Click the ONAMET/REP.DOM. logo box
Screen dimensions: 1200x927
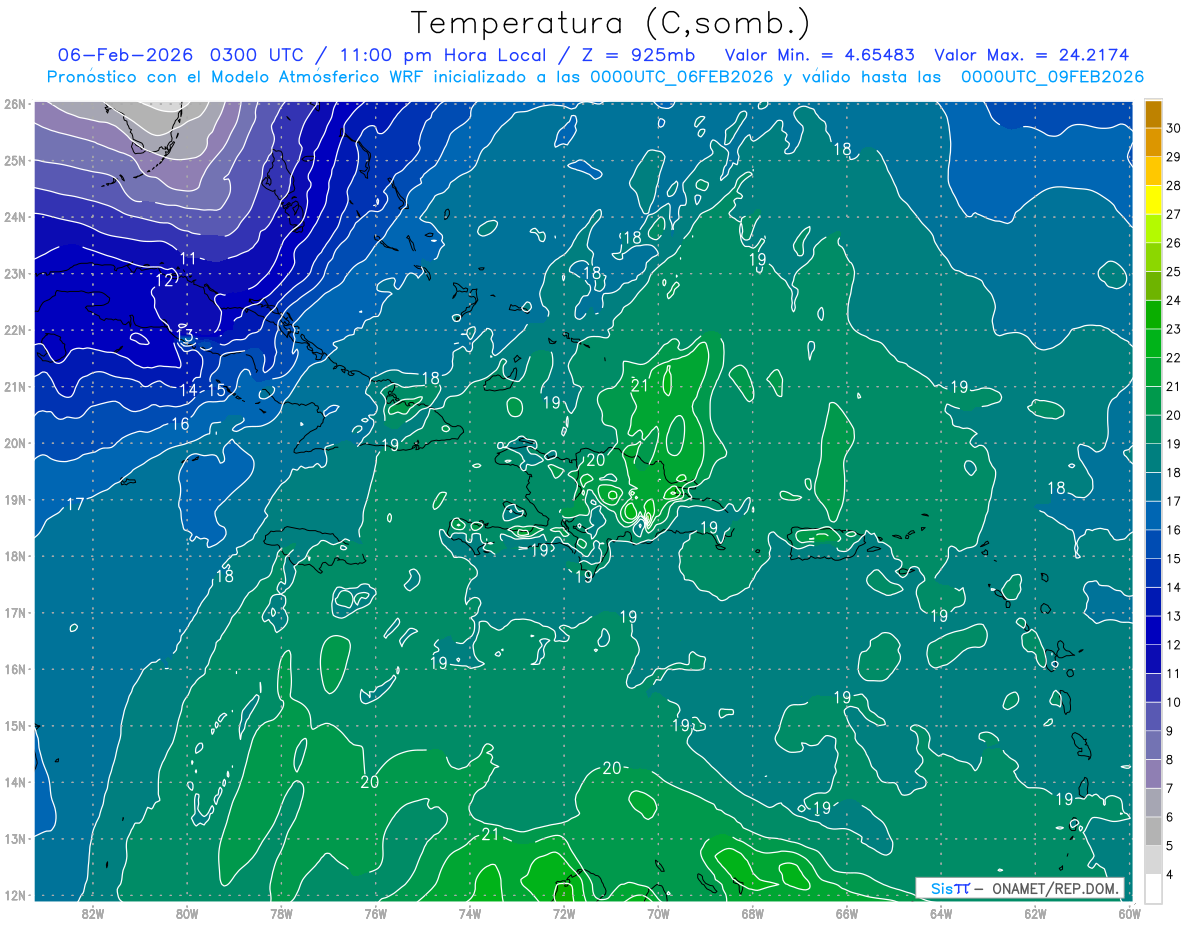(x=1020, y=888)
